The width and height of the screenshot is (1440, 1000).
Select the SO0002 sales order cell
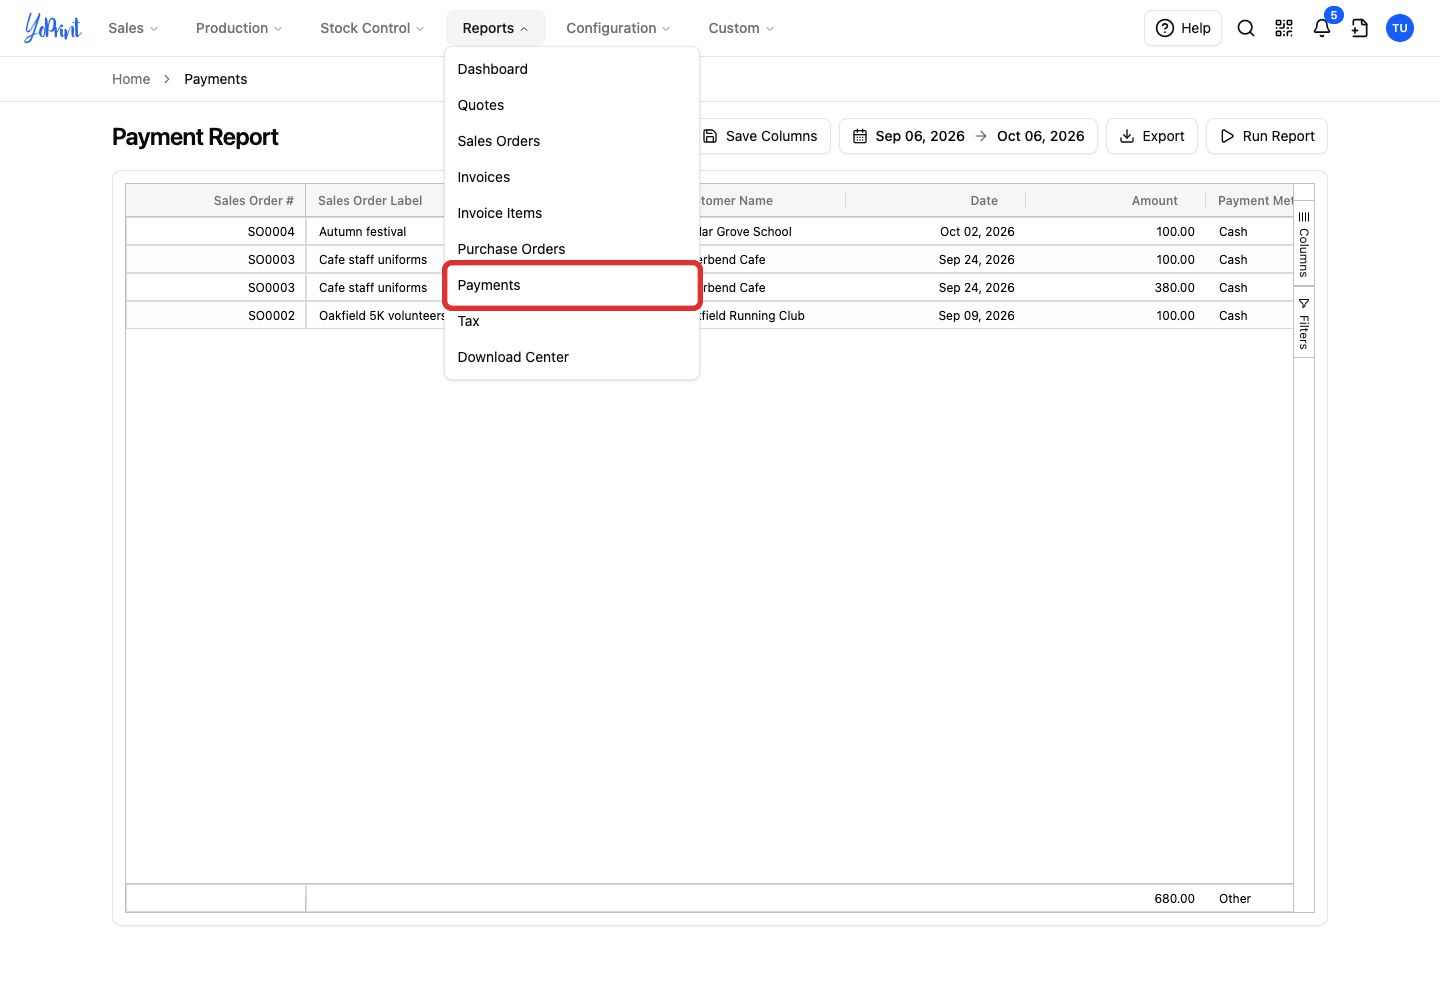click(216, 316)
